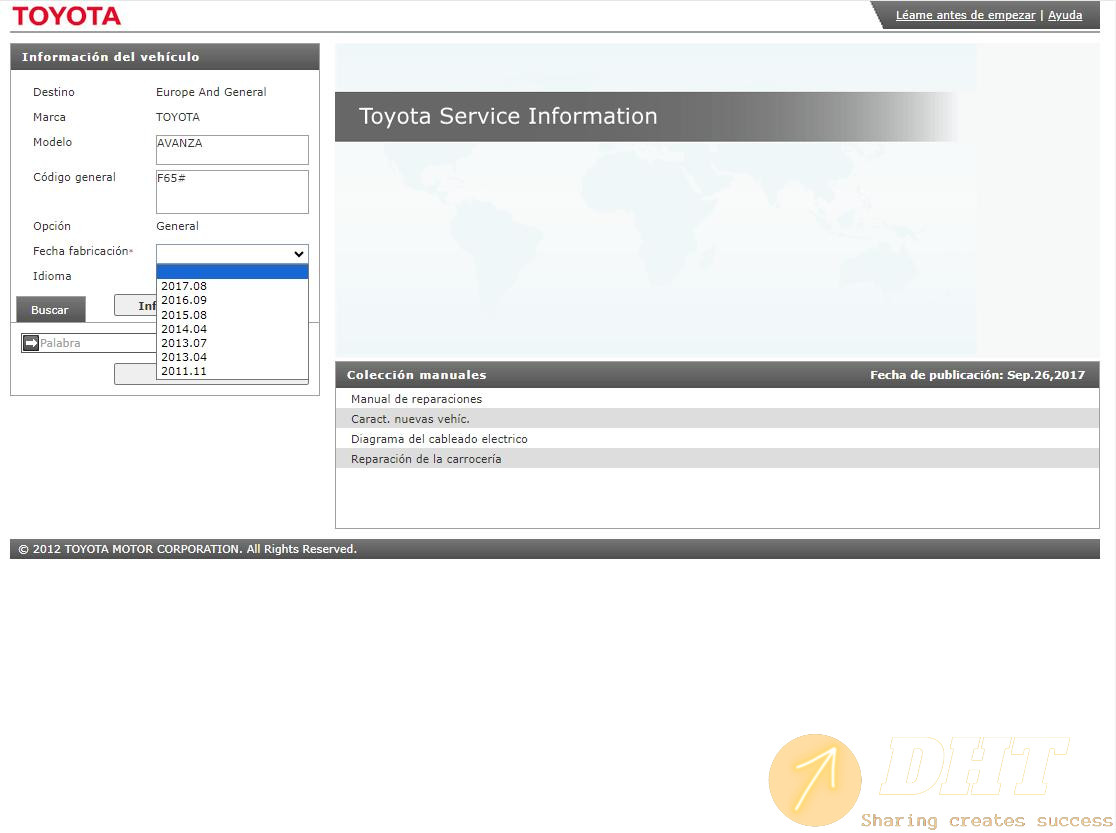Select 2011.11 manufacturing date
Image resolution: width=1116 pixels, height=833 pixels.
232,371
